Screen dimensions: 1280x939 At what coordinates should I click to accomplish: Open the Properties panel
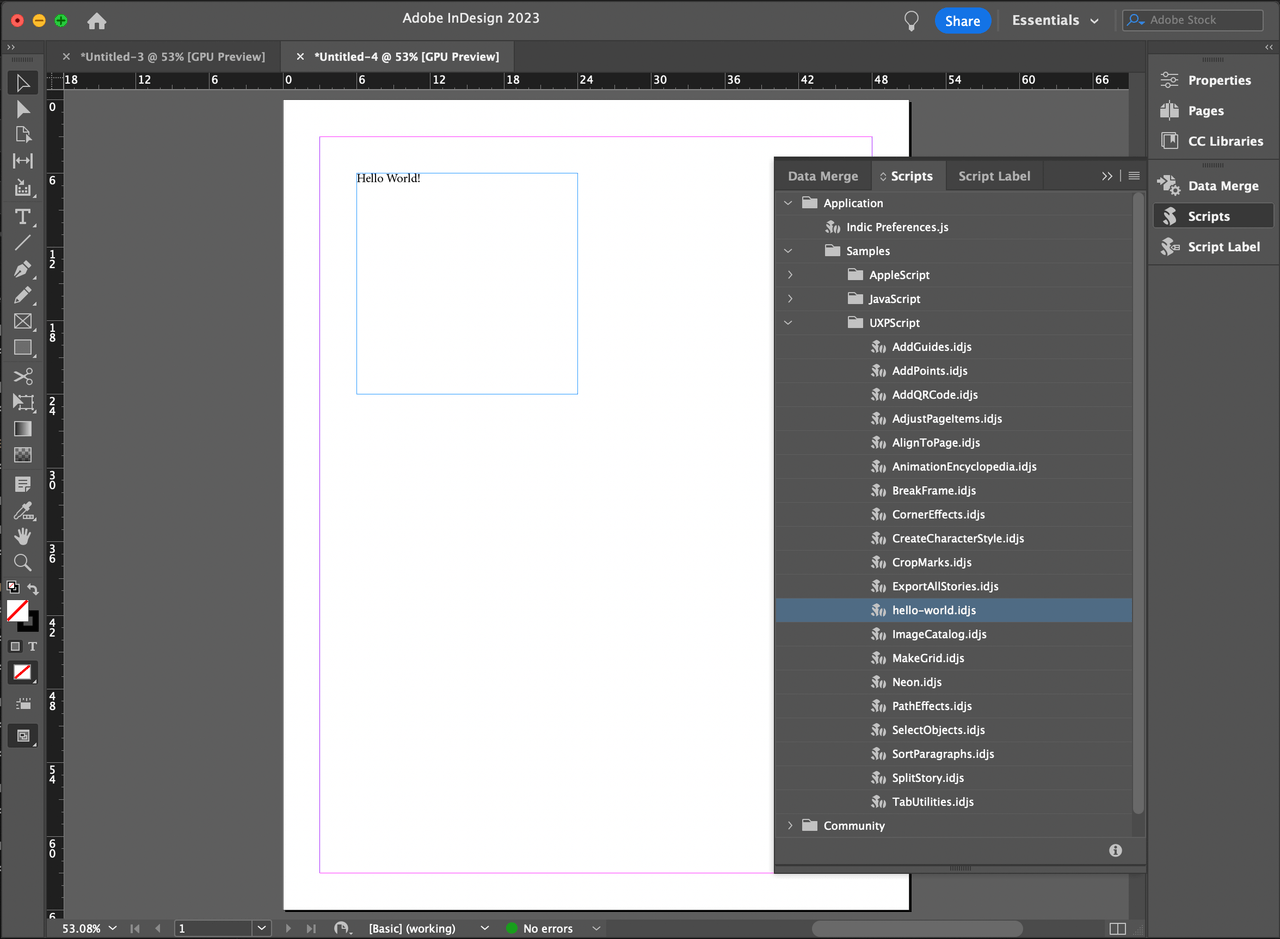(1213, 80)
